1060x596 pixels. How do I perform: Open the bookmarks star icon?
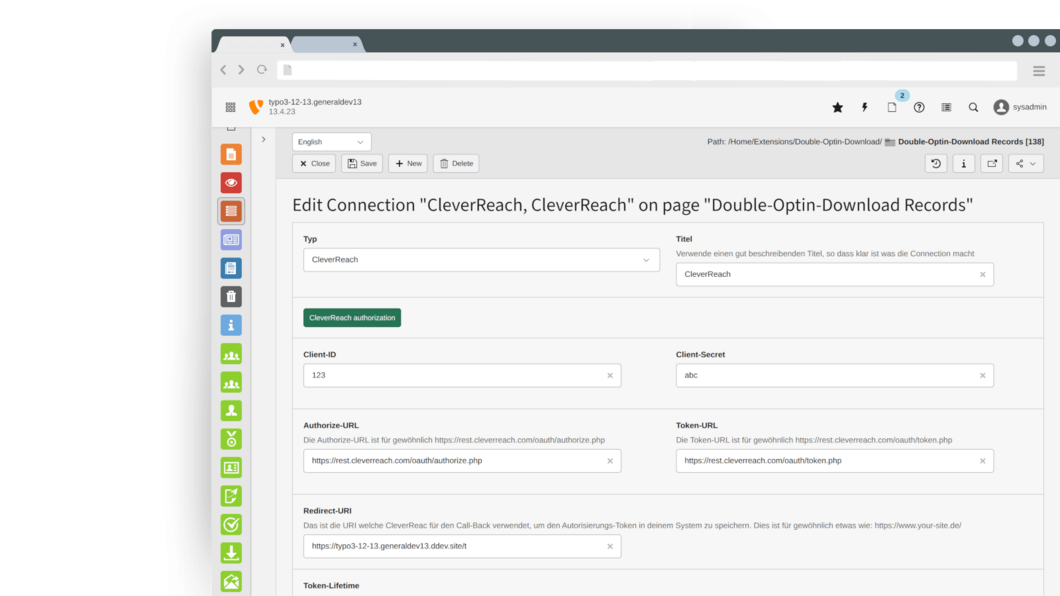point(838,107)
